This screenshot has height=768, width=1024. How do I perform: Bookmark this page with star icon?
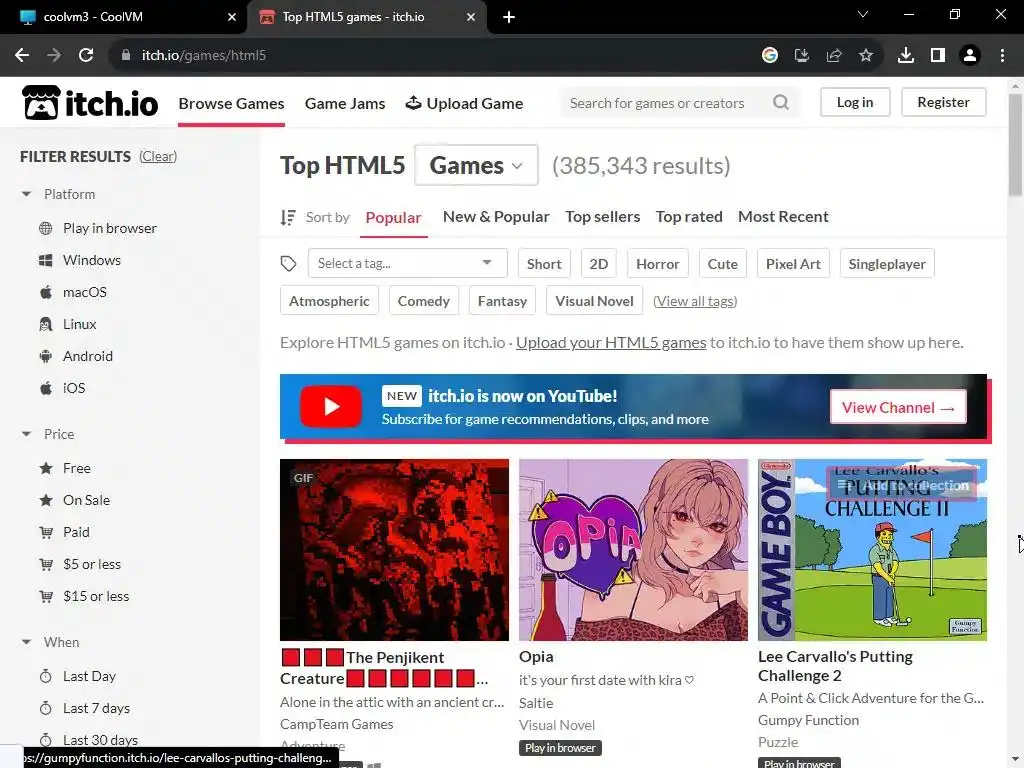[x=866, y=56]
